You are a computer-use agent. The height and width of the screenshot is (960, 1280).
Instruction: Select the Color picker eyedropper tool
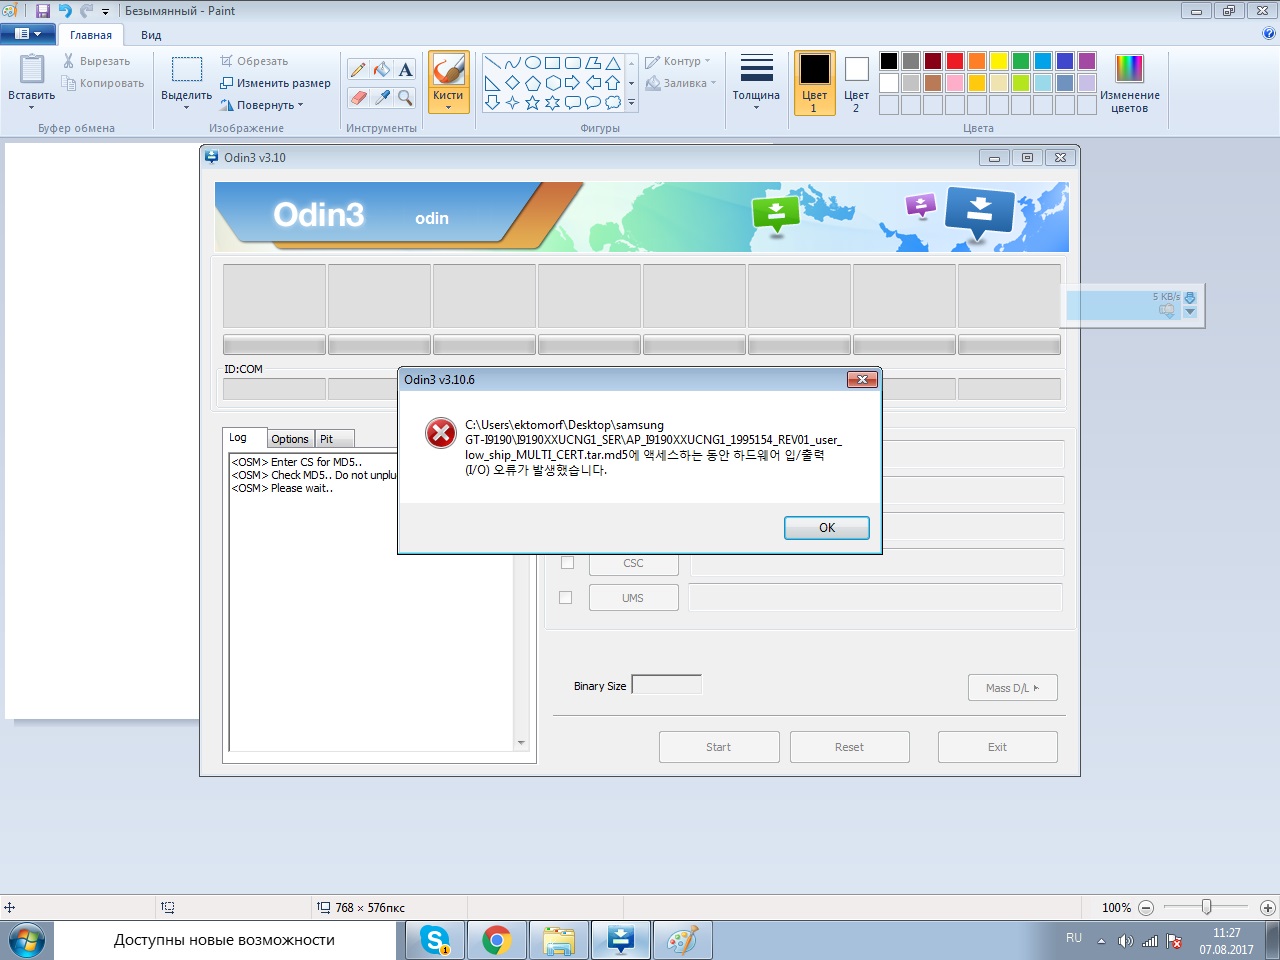point(381,97)
